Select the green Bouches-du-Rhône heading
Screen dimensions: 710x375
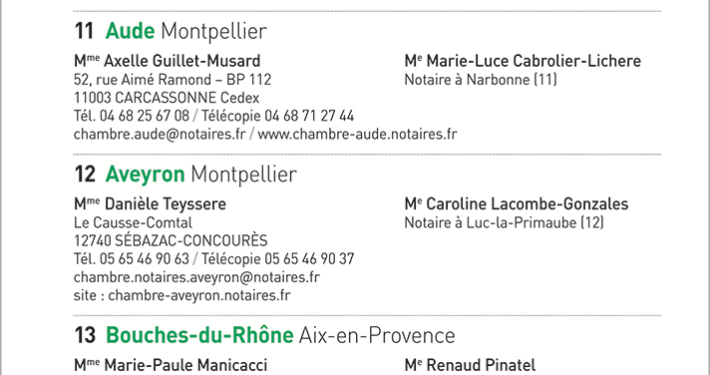pyautogui.click(x=199, y=335)
